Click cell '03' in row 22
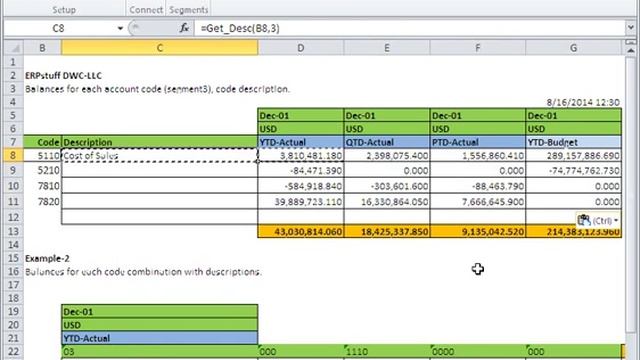Image resolution: width=640 pixels, height=360 pixels. [160, 351]
